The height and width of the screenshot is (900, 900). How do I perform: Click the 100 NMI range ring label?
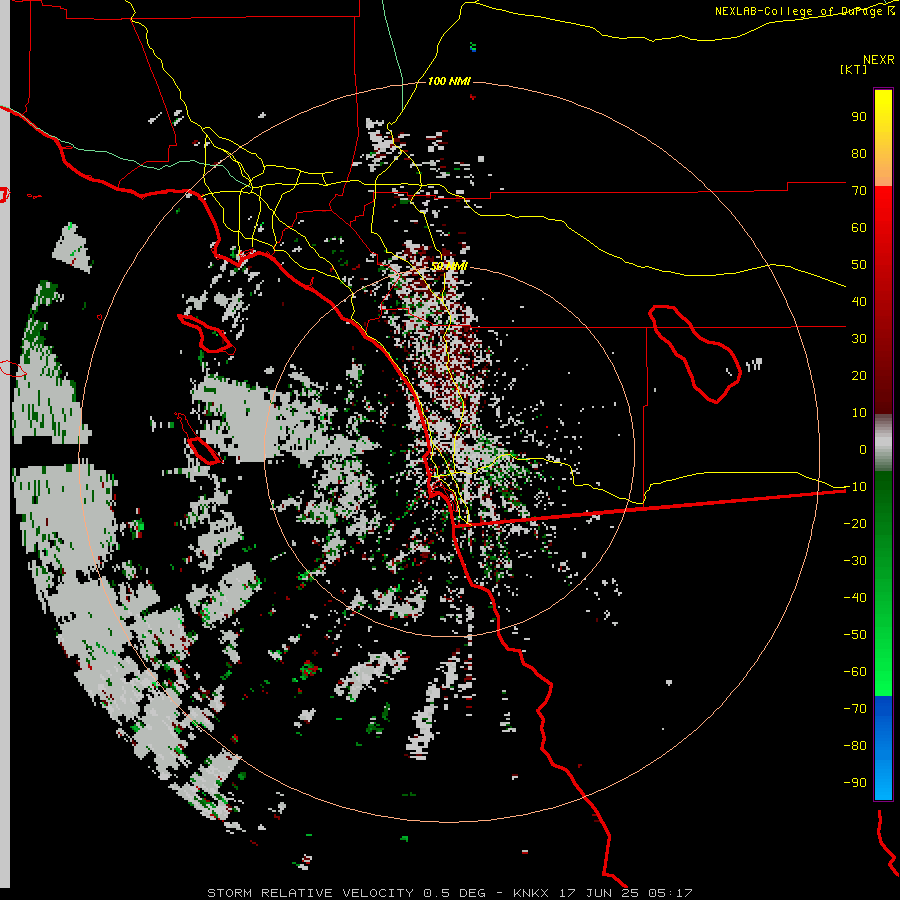tap(449, 81)
